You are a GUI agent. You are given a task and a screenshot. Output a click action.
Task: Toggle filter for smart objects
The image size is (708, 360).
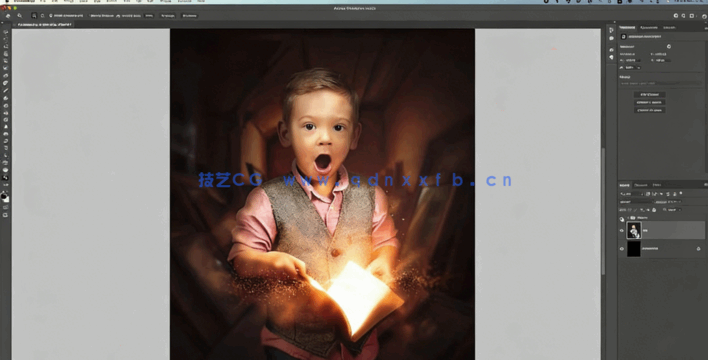[675, 194]
